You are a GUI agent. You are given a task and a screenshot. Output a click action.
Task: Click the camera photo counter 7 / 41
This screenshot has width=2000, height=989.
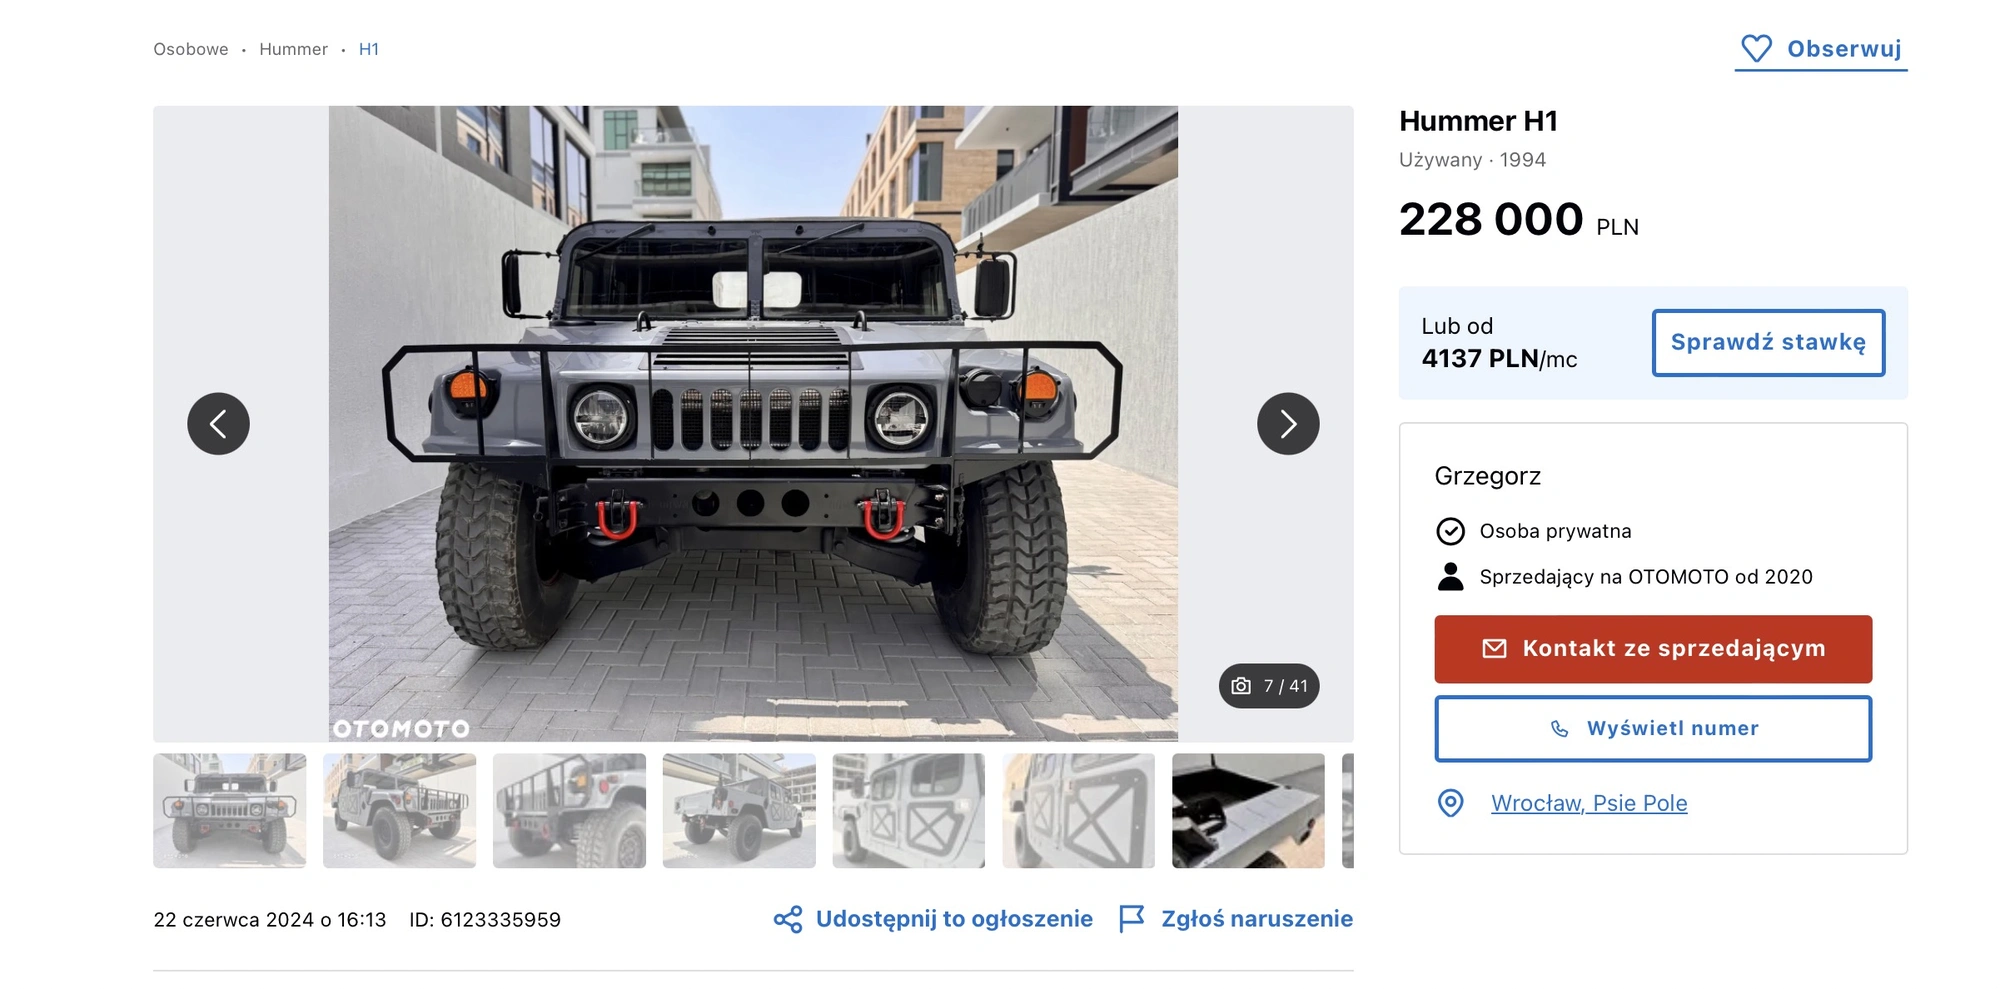pyautogui.click(x=1269, y=686)
